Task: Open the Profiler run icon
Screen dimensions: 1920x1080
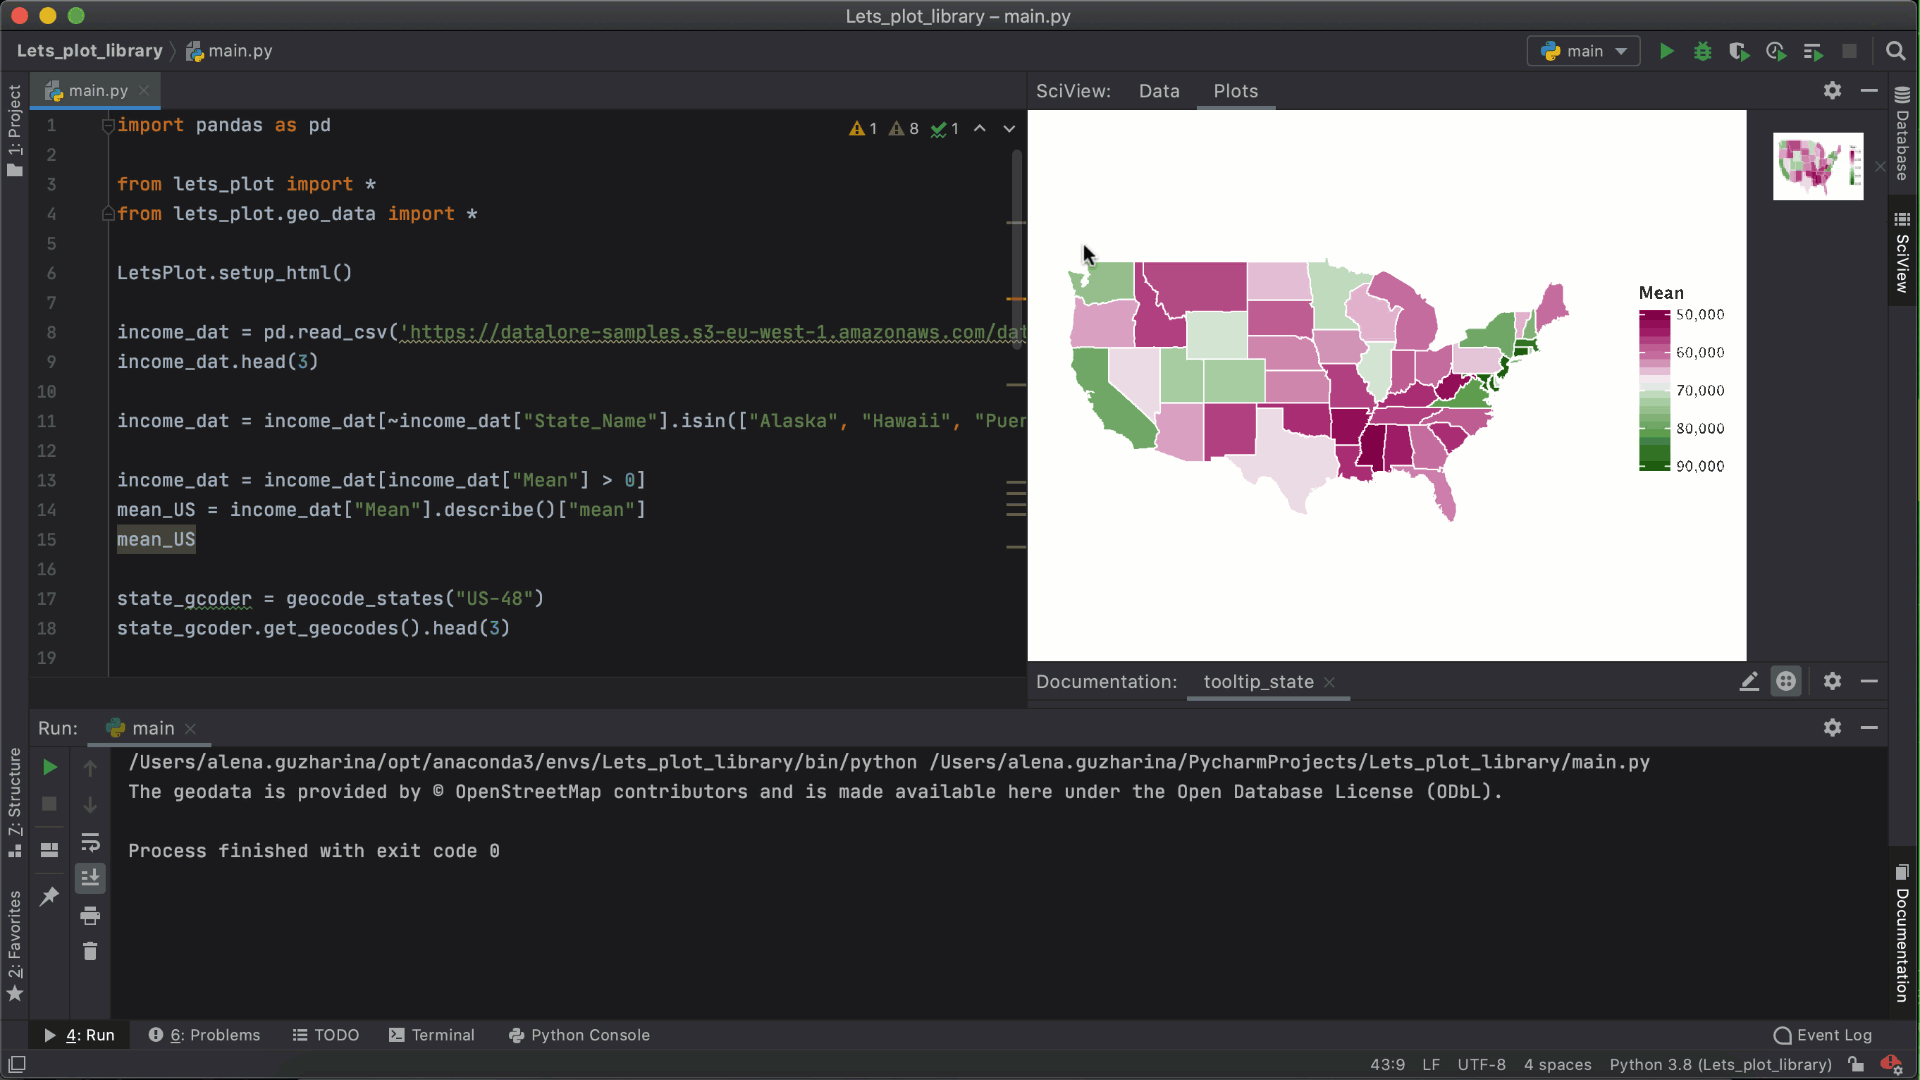Action: pos(1776,51)
